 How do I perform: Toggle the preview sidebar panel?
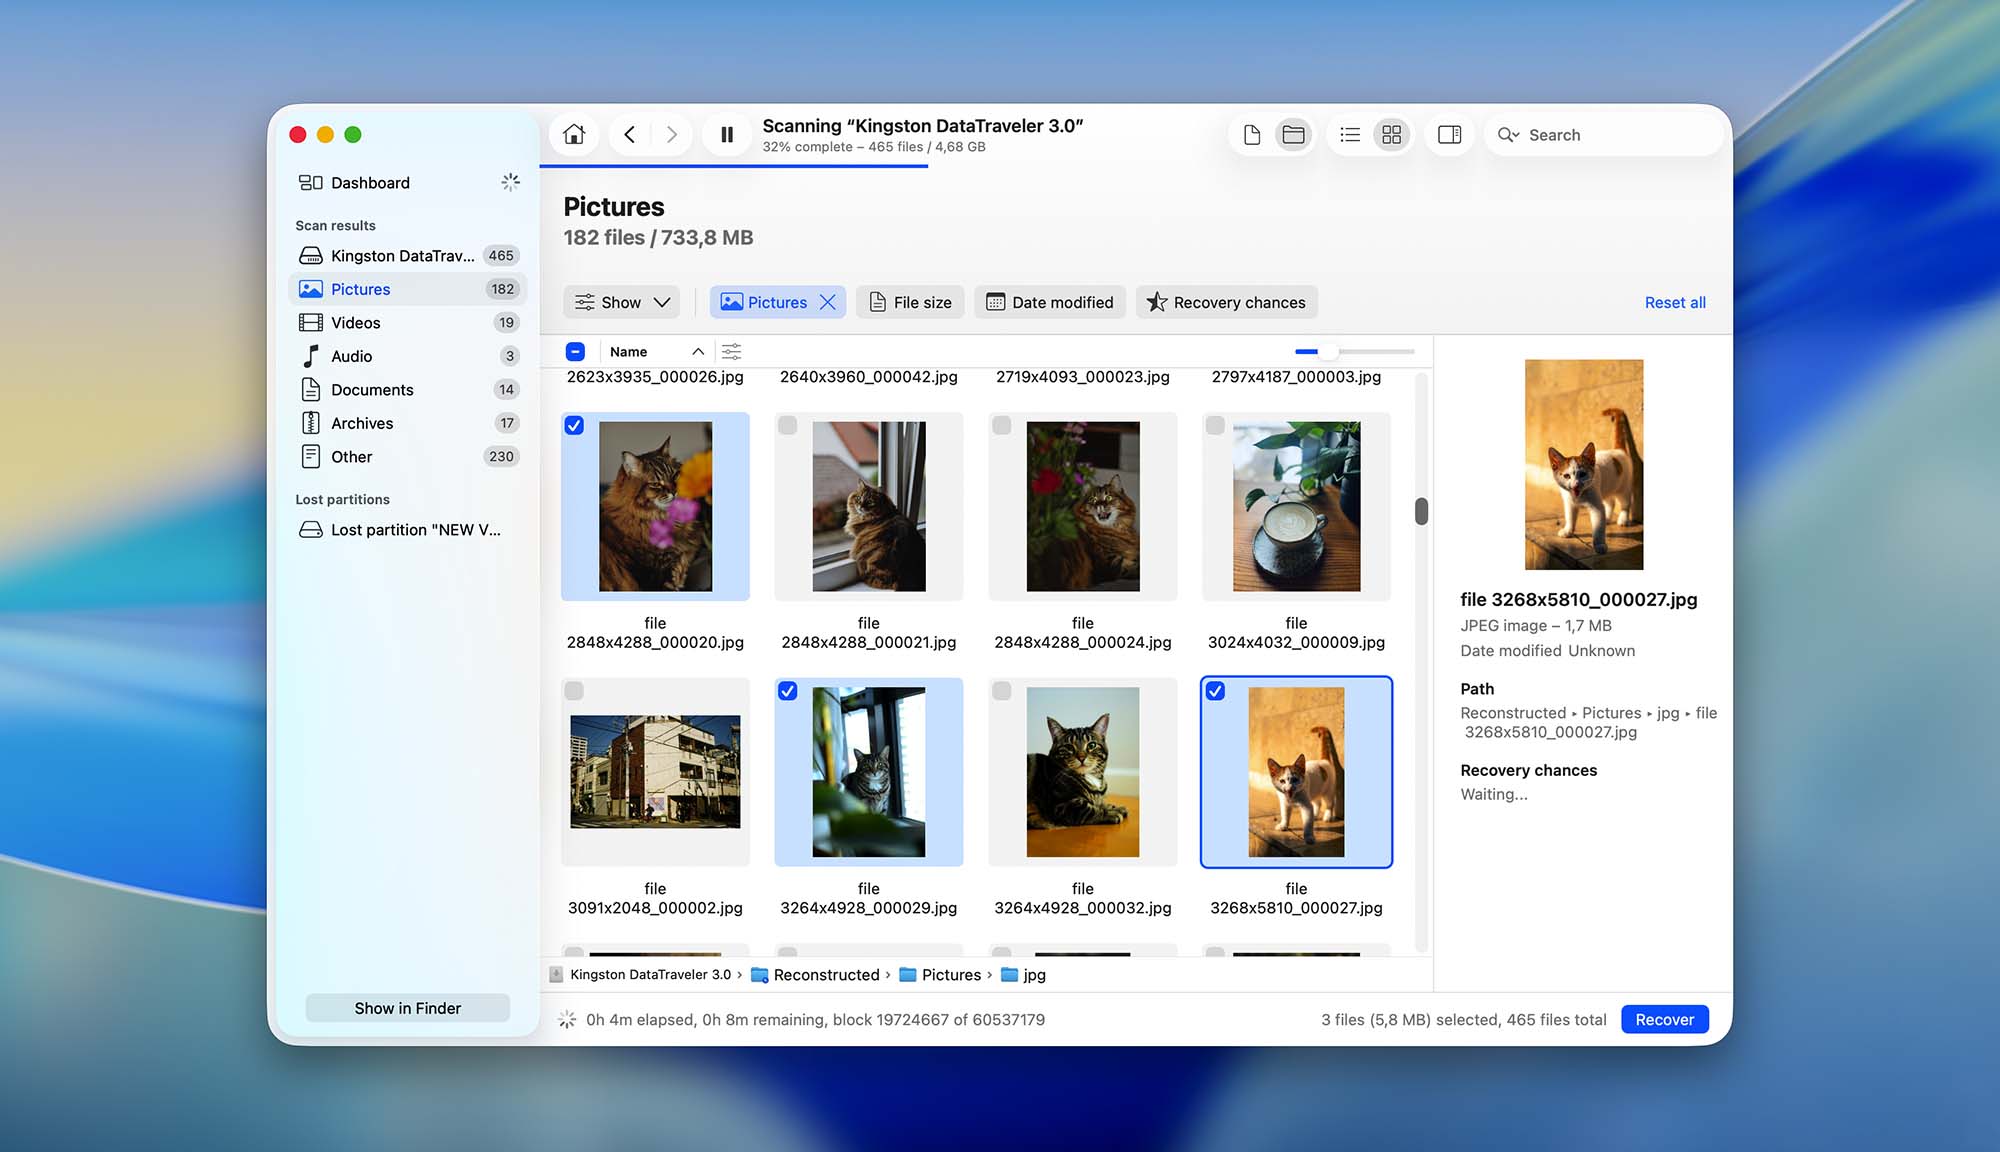(x=1449, y=134)
